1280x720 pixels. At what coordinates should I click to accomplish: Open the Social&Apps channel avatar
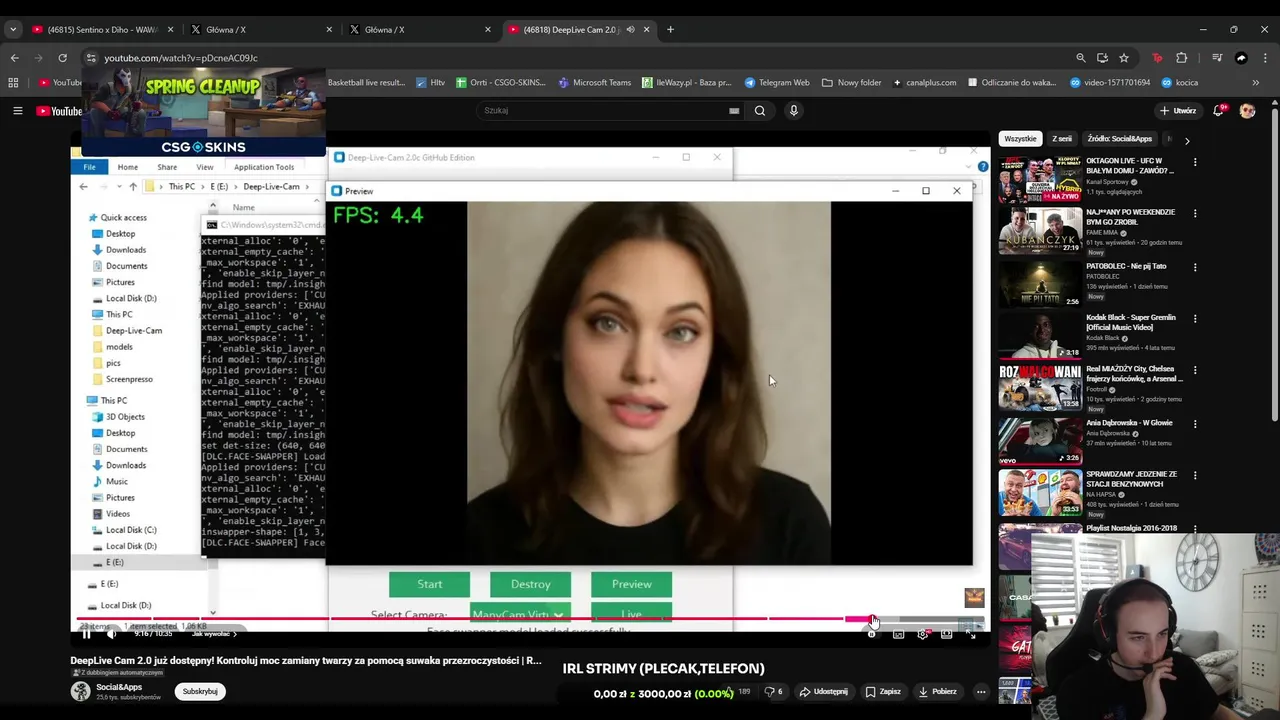pos(80,691)
